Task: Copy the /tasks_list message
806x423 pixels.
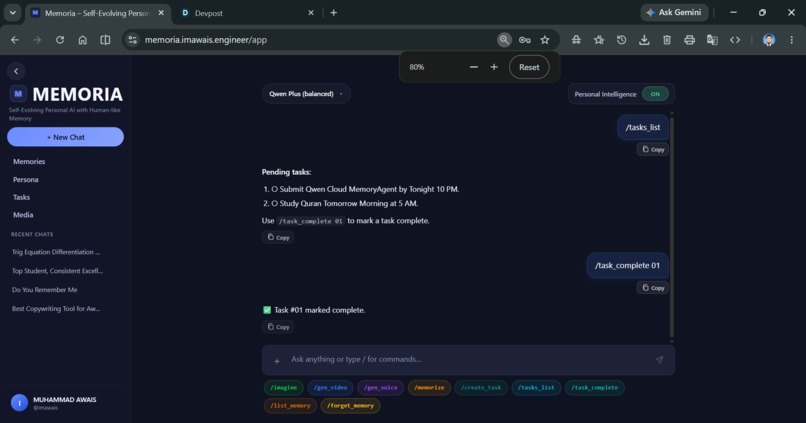Action: click(x=653, y=150)
